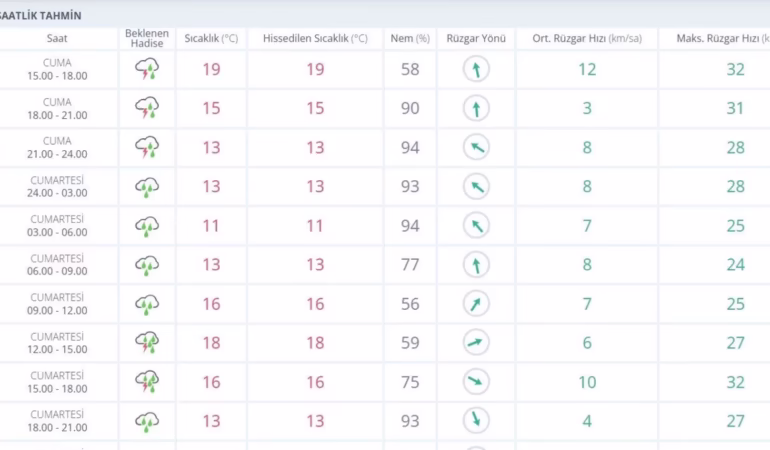Click the humidity value 58 in the first row
This screenshot has width=770, height=450.
(x=410, y=70)
